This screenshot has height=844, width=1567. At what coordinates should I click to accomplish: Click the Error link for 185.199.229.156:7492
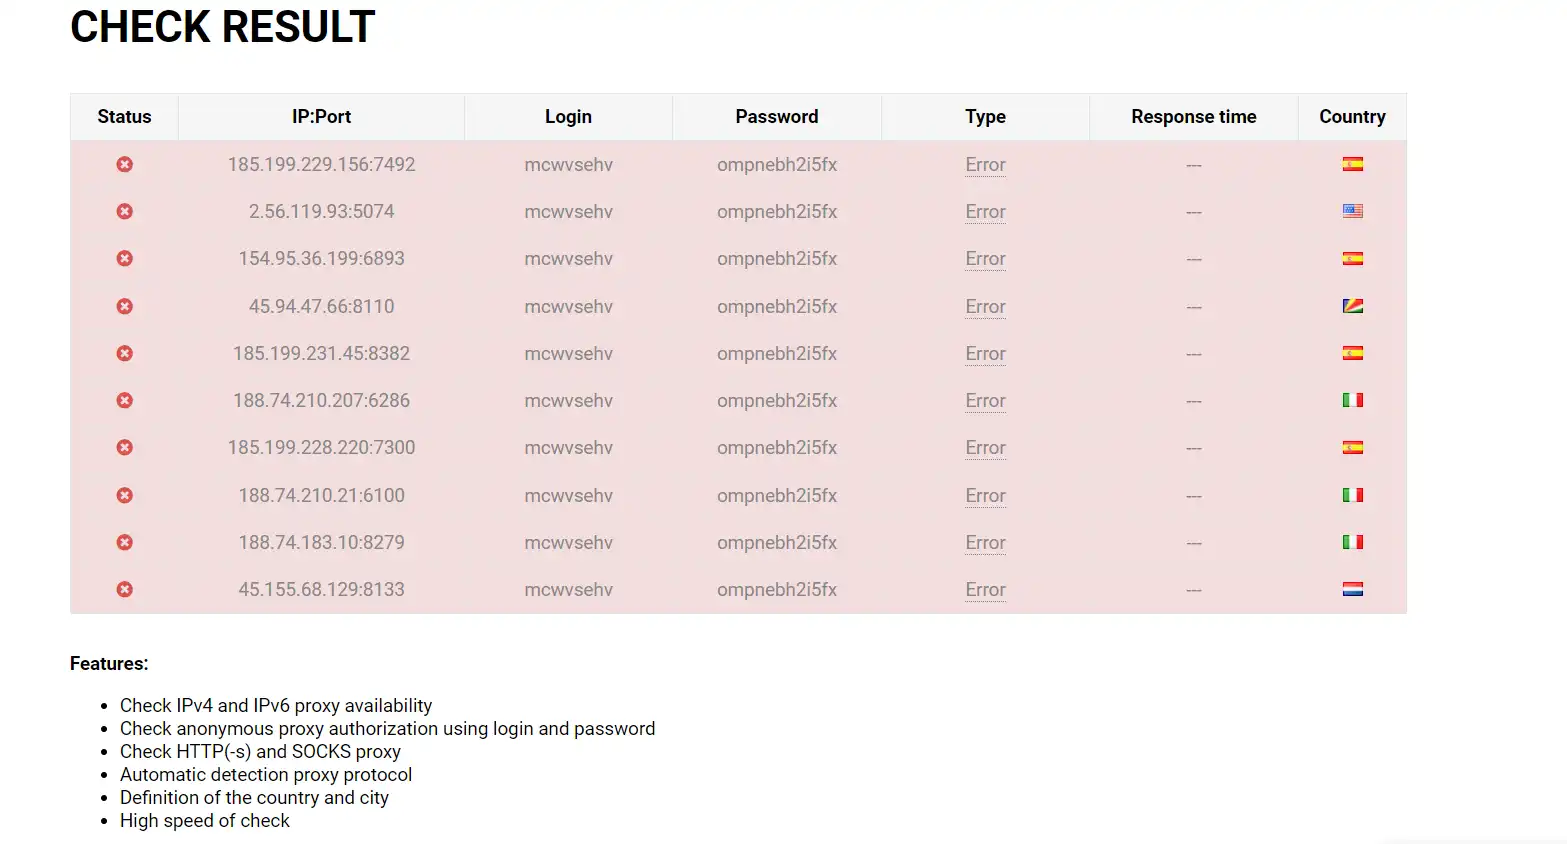coord(985,165)
